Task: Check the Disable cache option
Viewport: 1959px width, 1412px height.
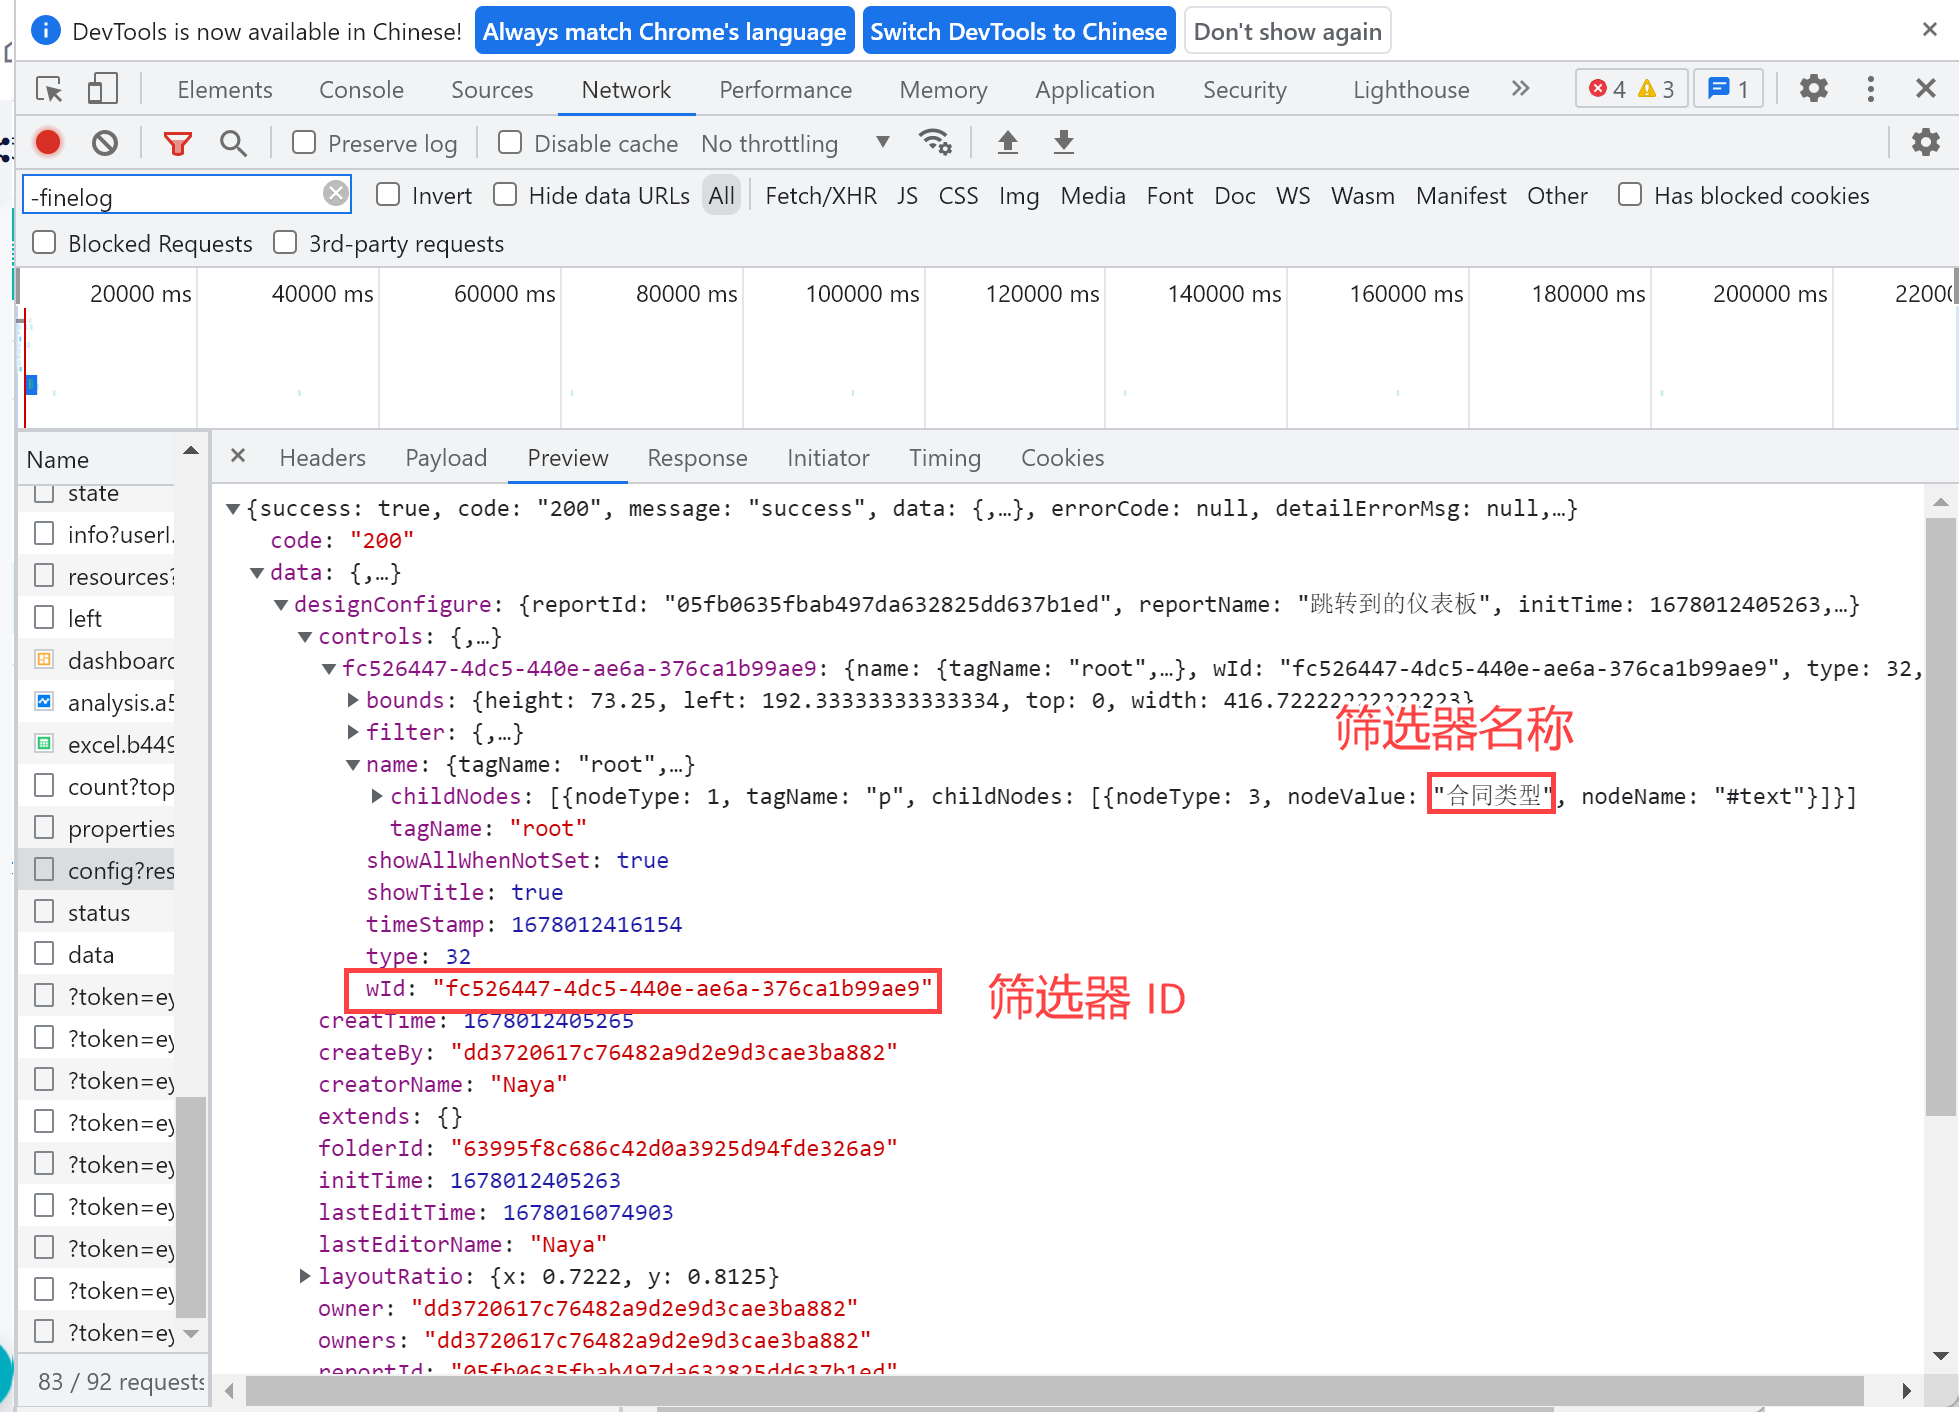Action: coord(510,143)
